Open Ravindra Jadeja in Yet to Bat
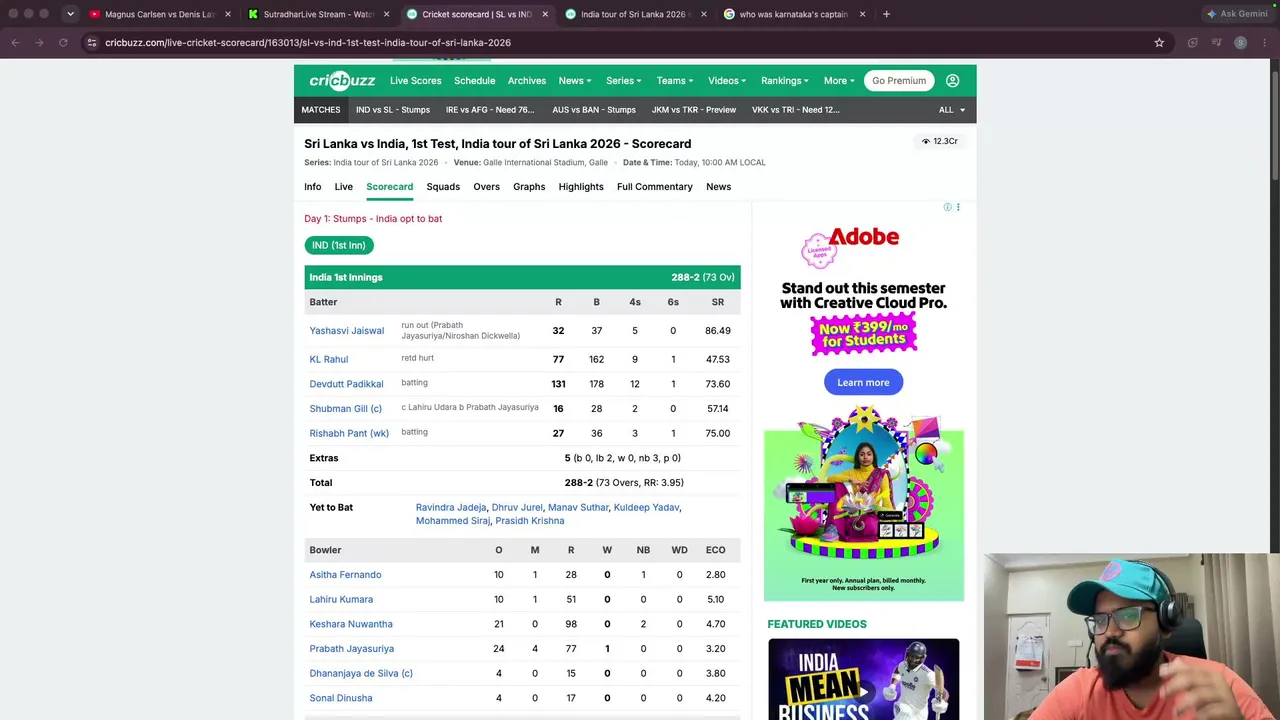The width and height of the screenshot is (1280, 720). (451, 508)
